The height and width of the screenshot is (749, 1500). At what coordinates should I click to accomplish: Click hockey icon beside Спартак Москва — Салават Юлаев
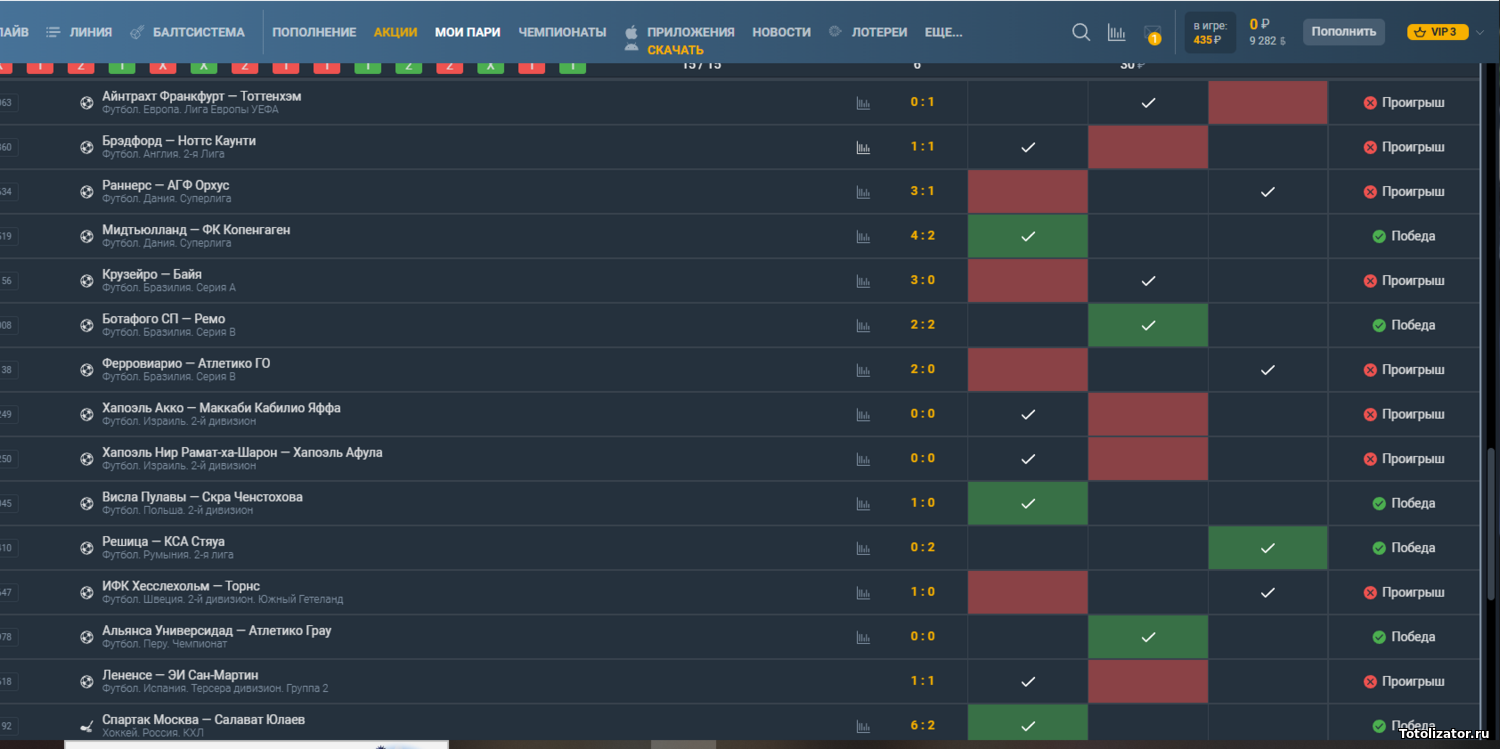(87, 726)
